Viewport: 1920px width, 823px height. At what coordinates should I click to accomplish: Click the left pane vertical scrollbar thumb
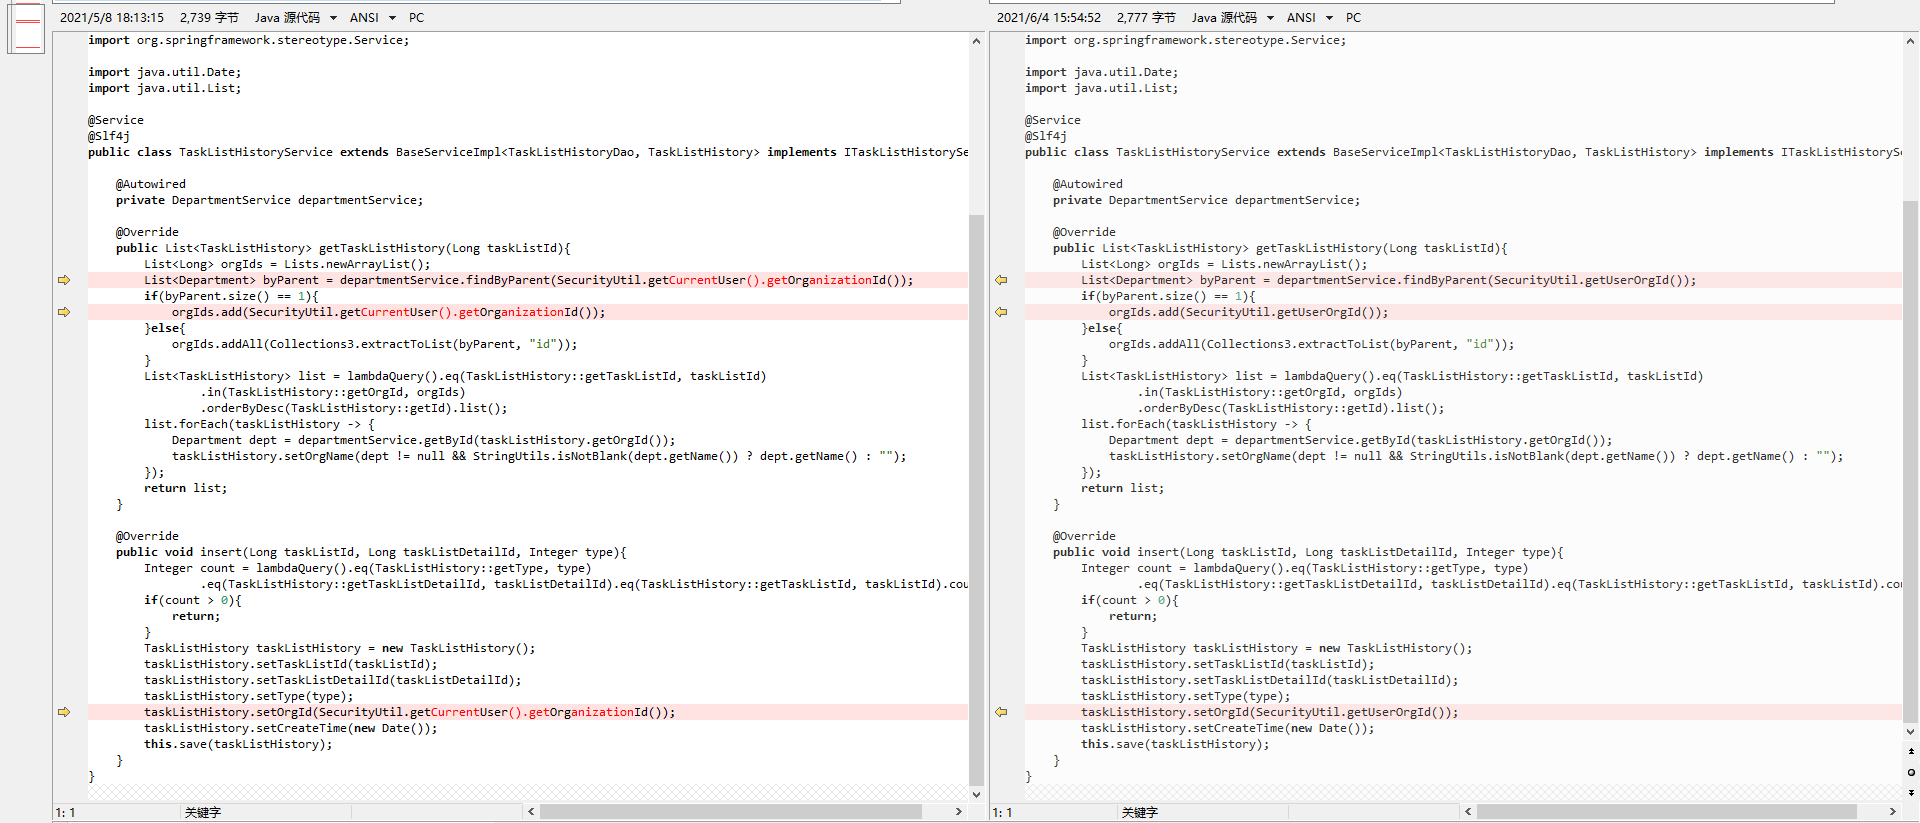tap(977, 500)
